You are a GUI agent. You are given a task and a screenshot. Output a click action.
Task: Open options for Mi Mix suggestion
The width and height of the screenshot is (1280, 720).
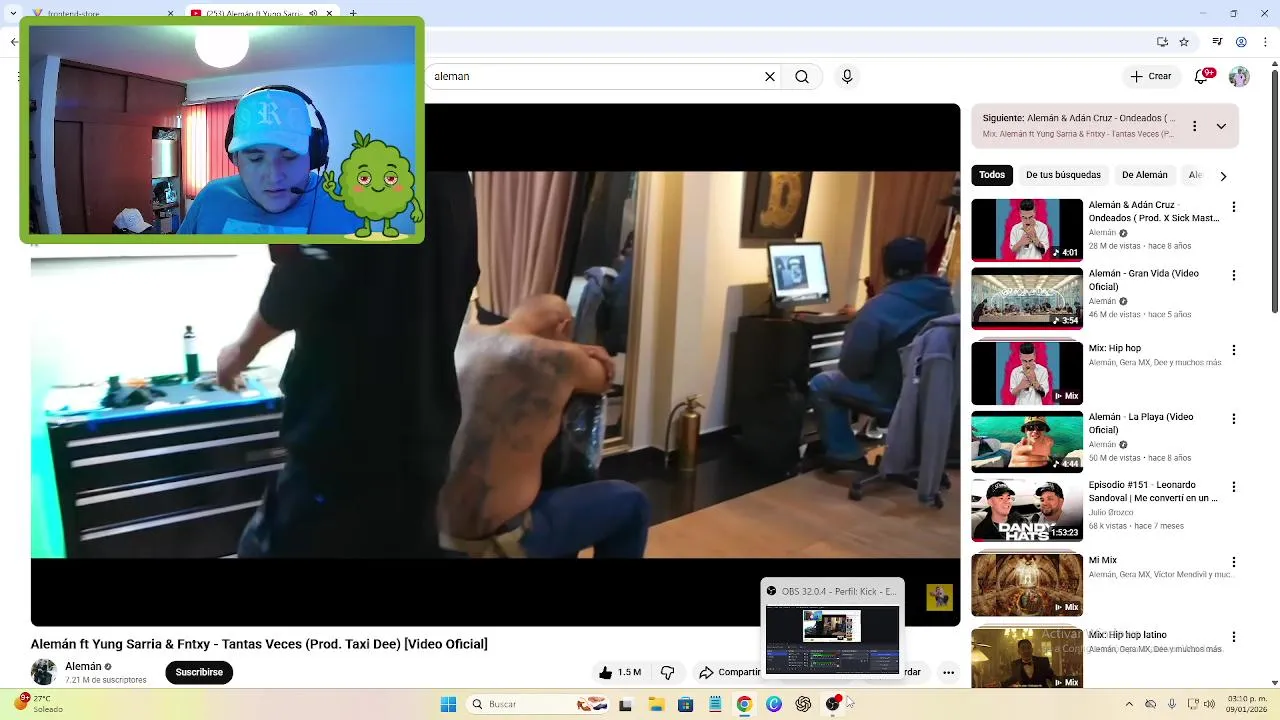click(x=1234, y=562)
